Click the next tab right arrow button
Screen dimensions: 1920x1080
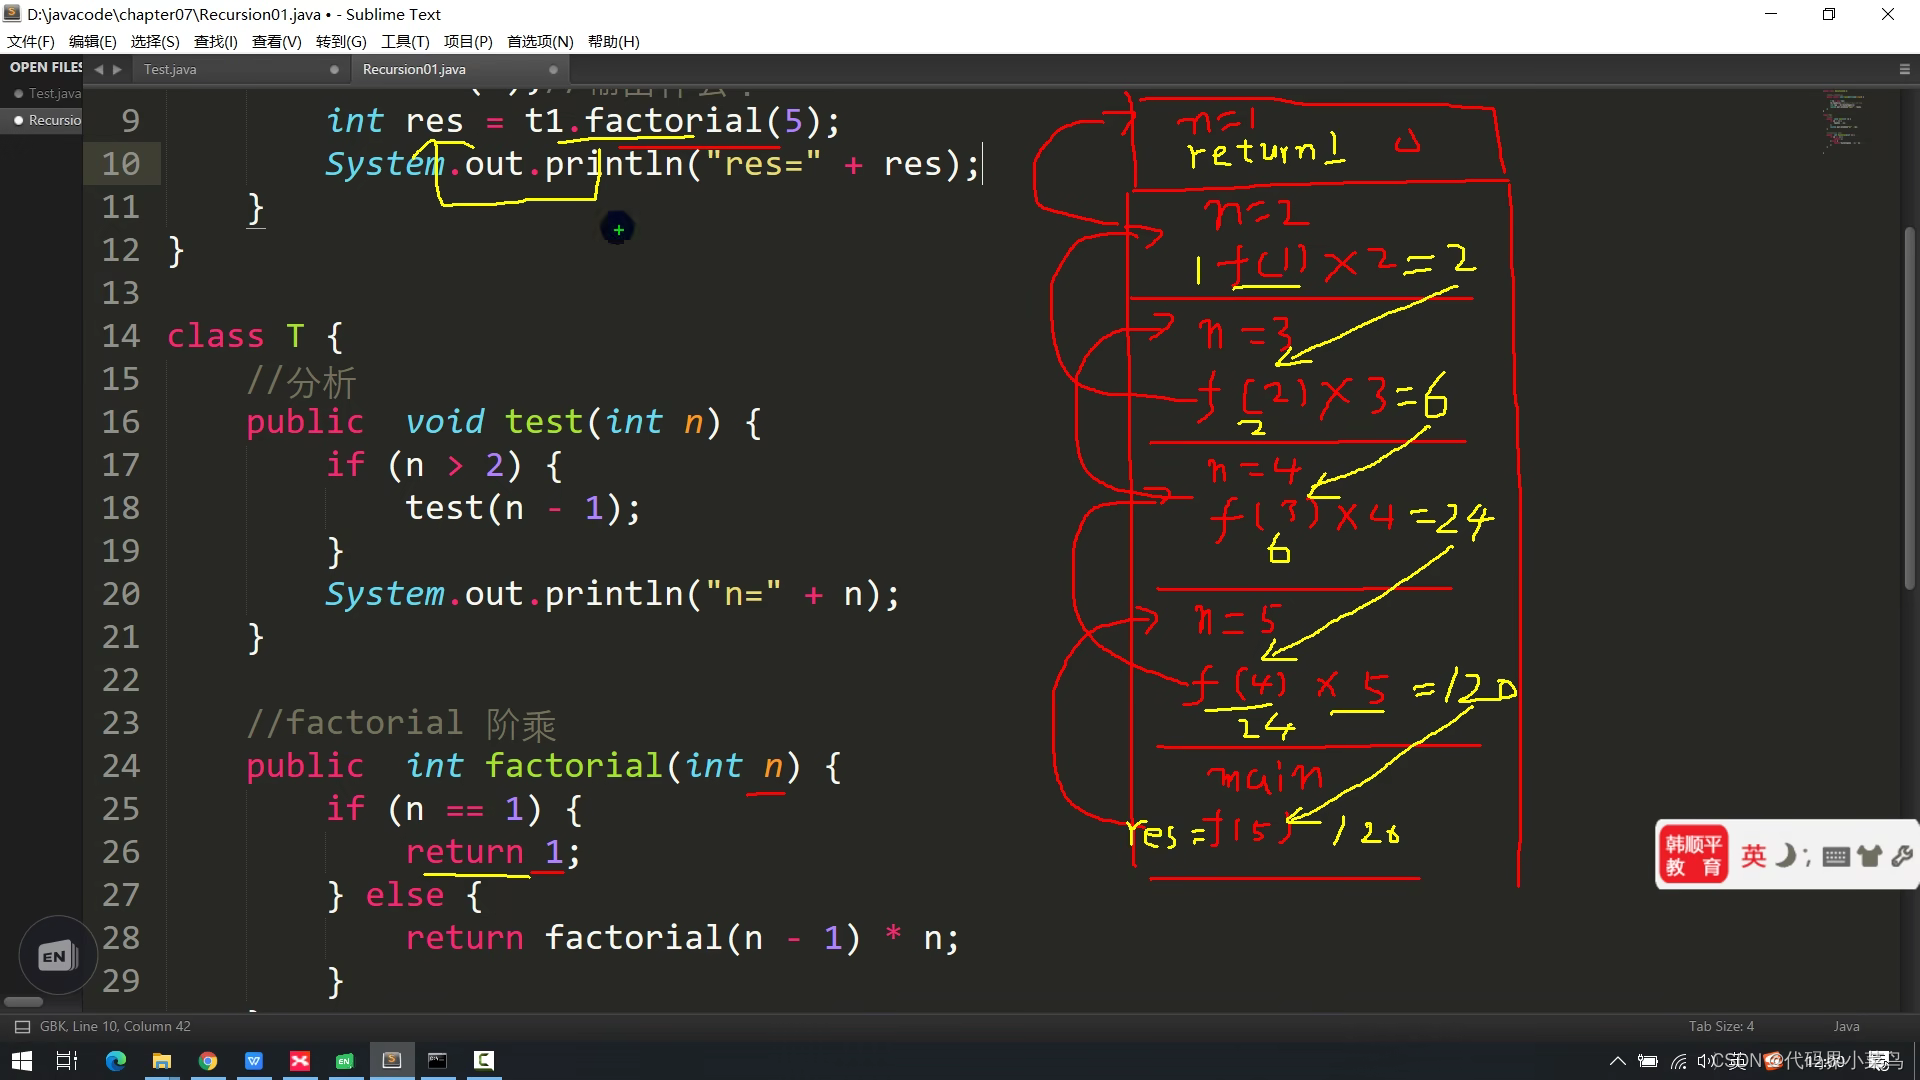click(117, 69)
